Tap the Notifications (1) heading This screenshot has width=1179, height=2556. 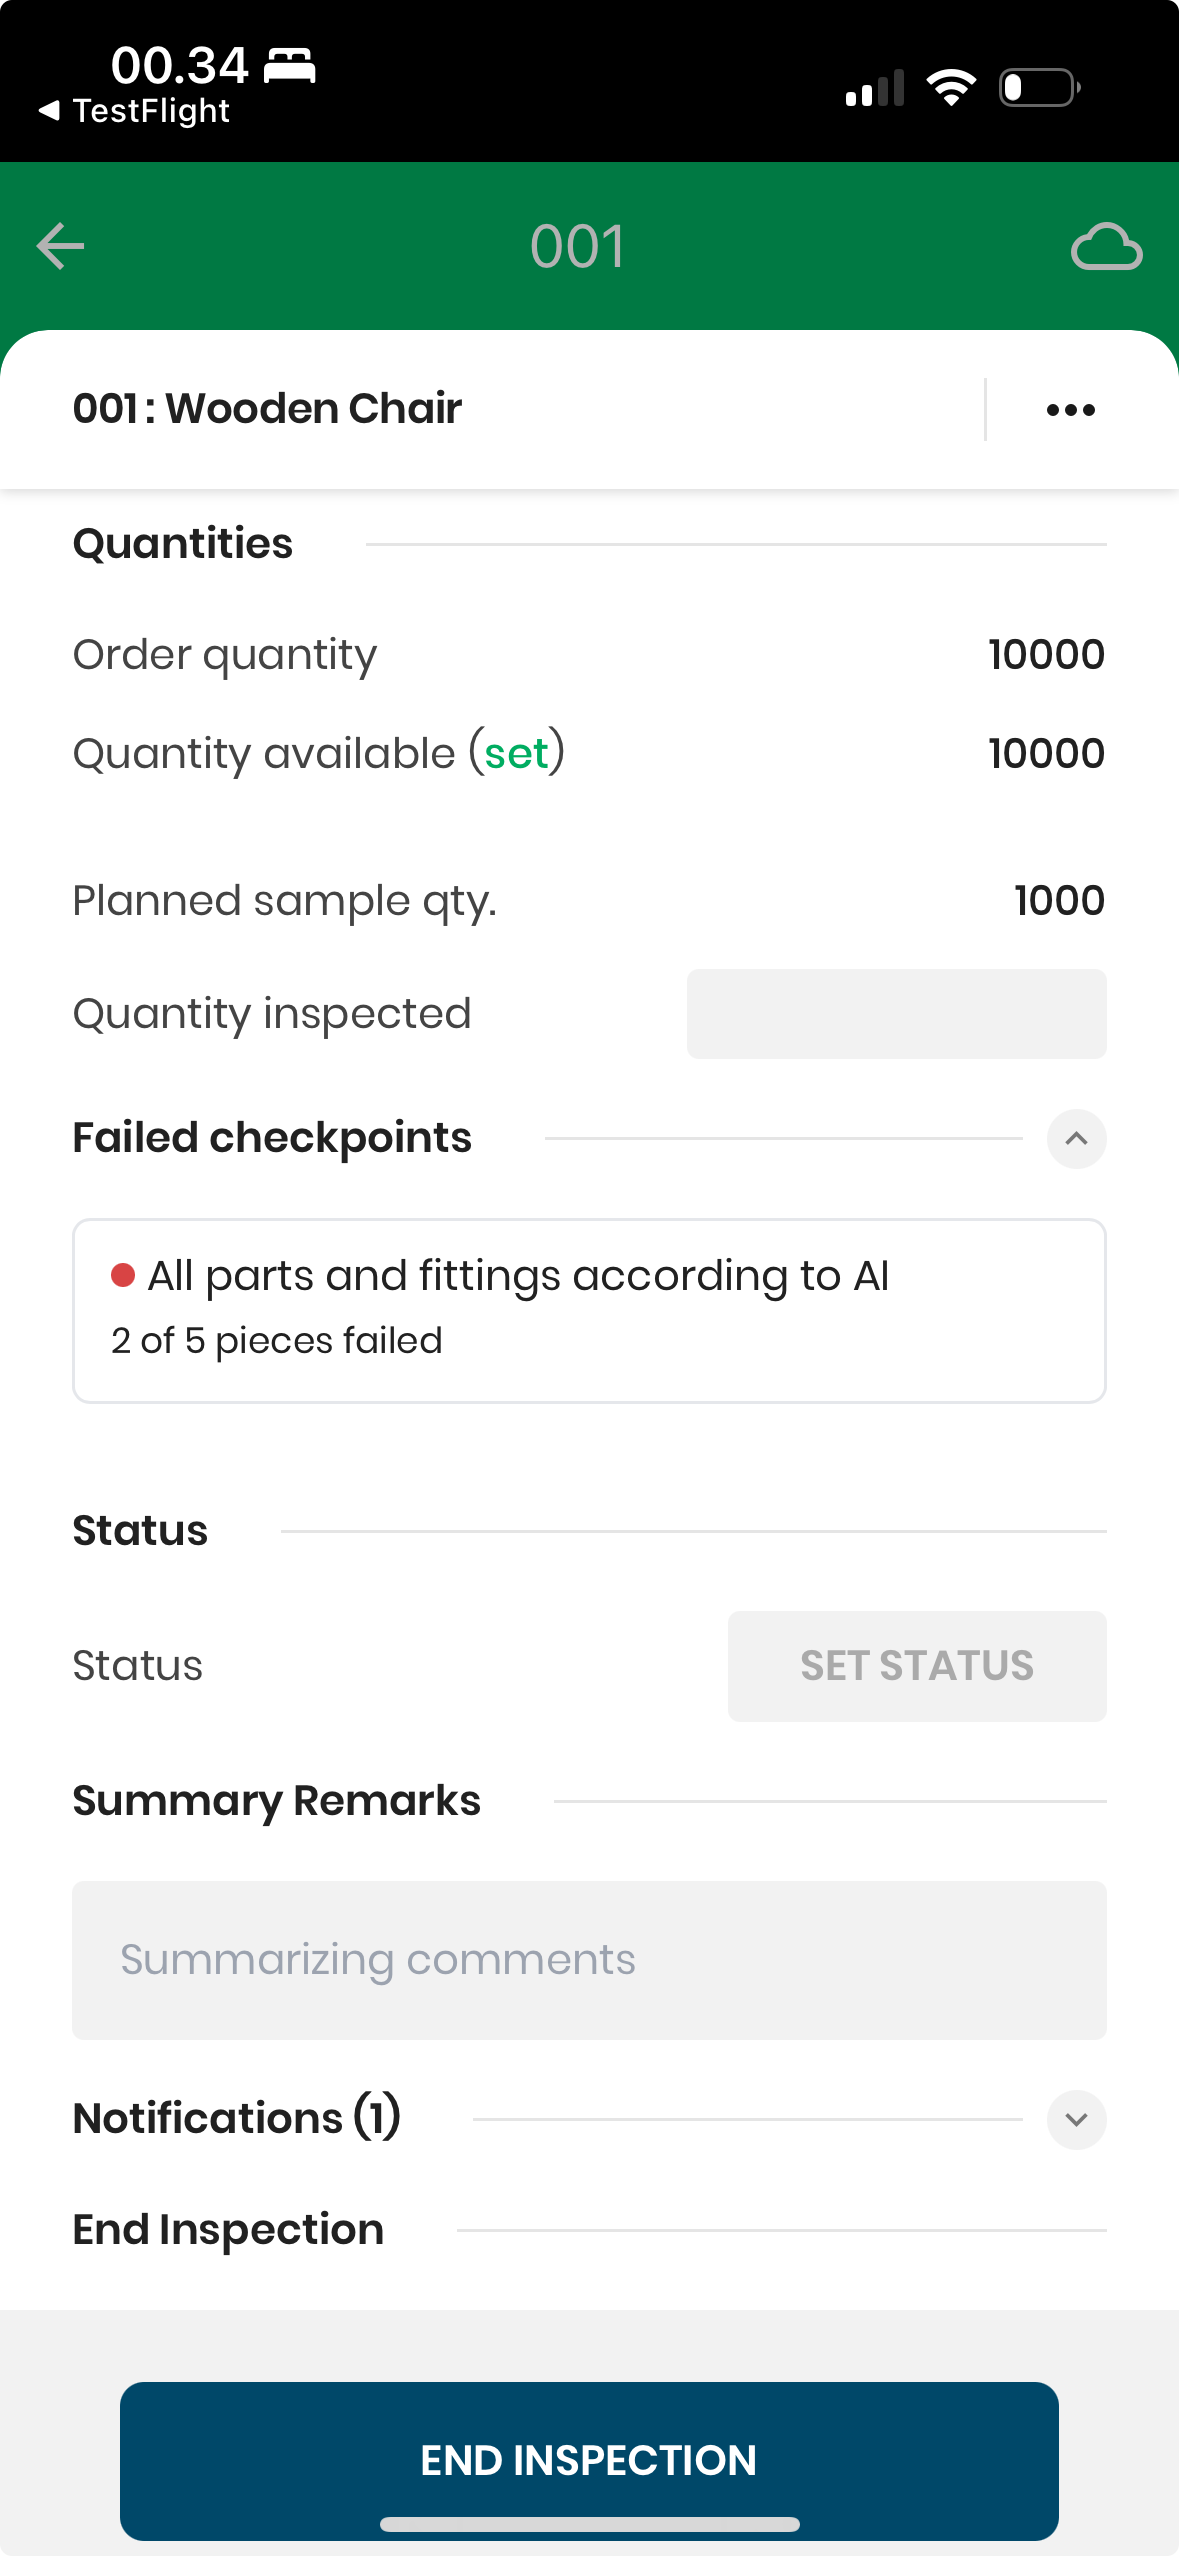(237, 2118)
